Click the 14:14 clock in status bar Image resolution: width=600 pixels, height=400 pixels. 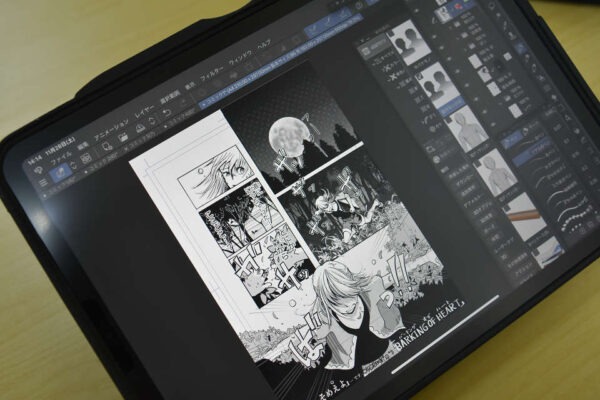(34, 158)
